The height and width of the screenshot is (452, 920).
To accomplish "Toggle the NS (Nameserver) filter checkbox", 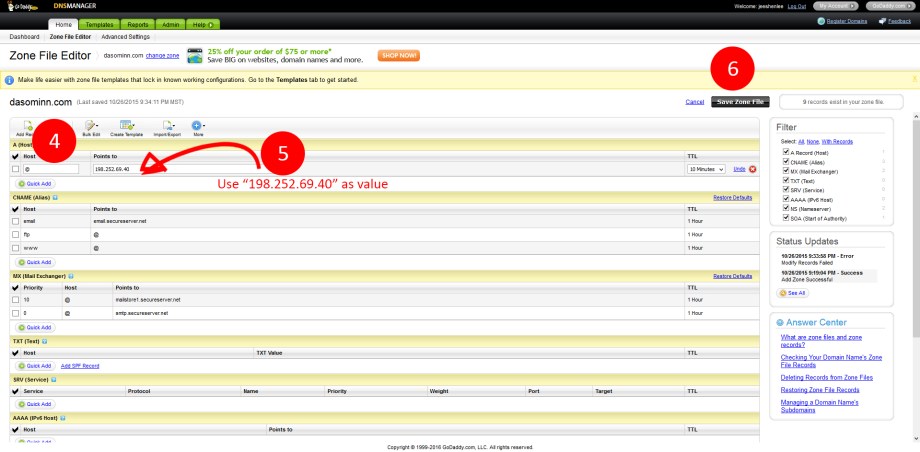I will coord(786,208).
